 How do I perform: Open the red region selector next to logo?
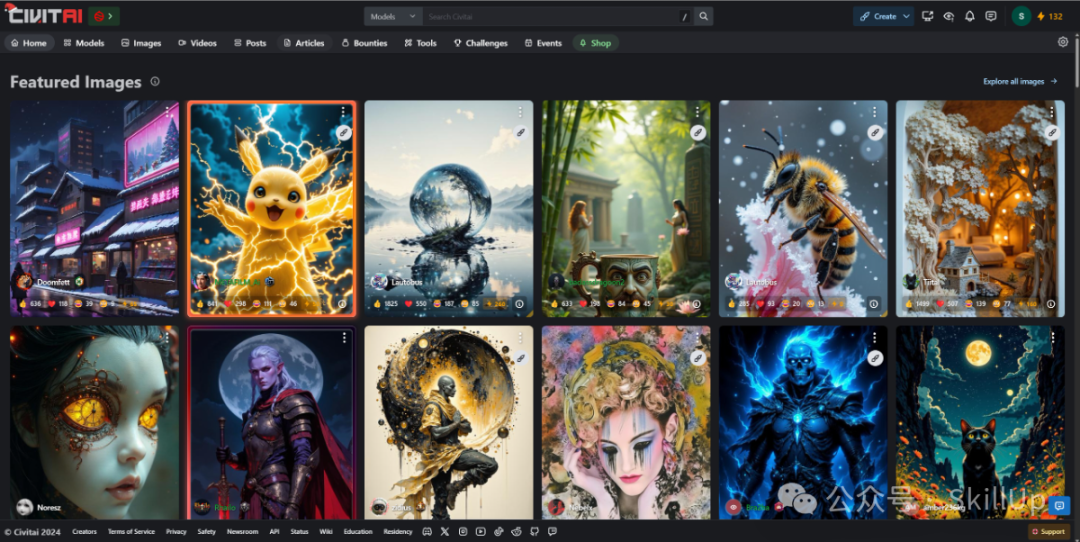tap(103, 16)
